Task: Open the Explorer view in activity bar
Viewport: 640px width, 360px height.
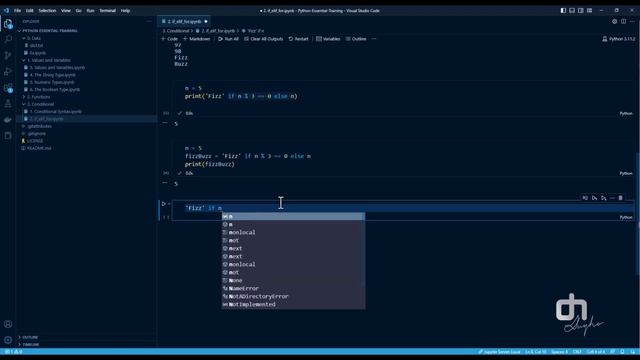Action: coord(8,24)
